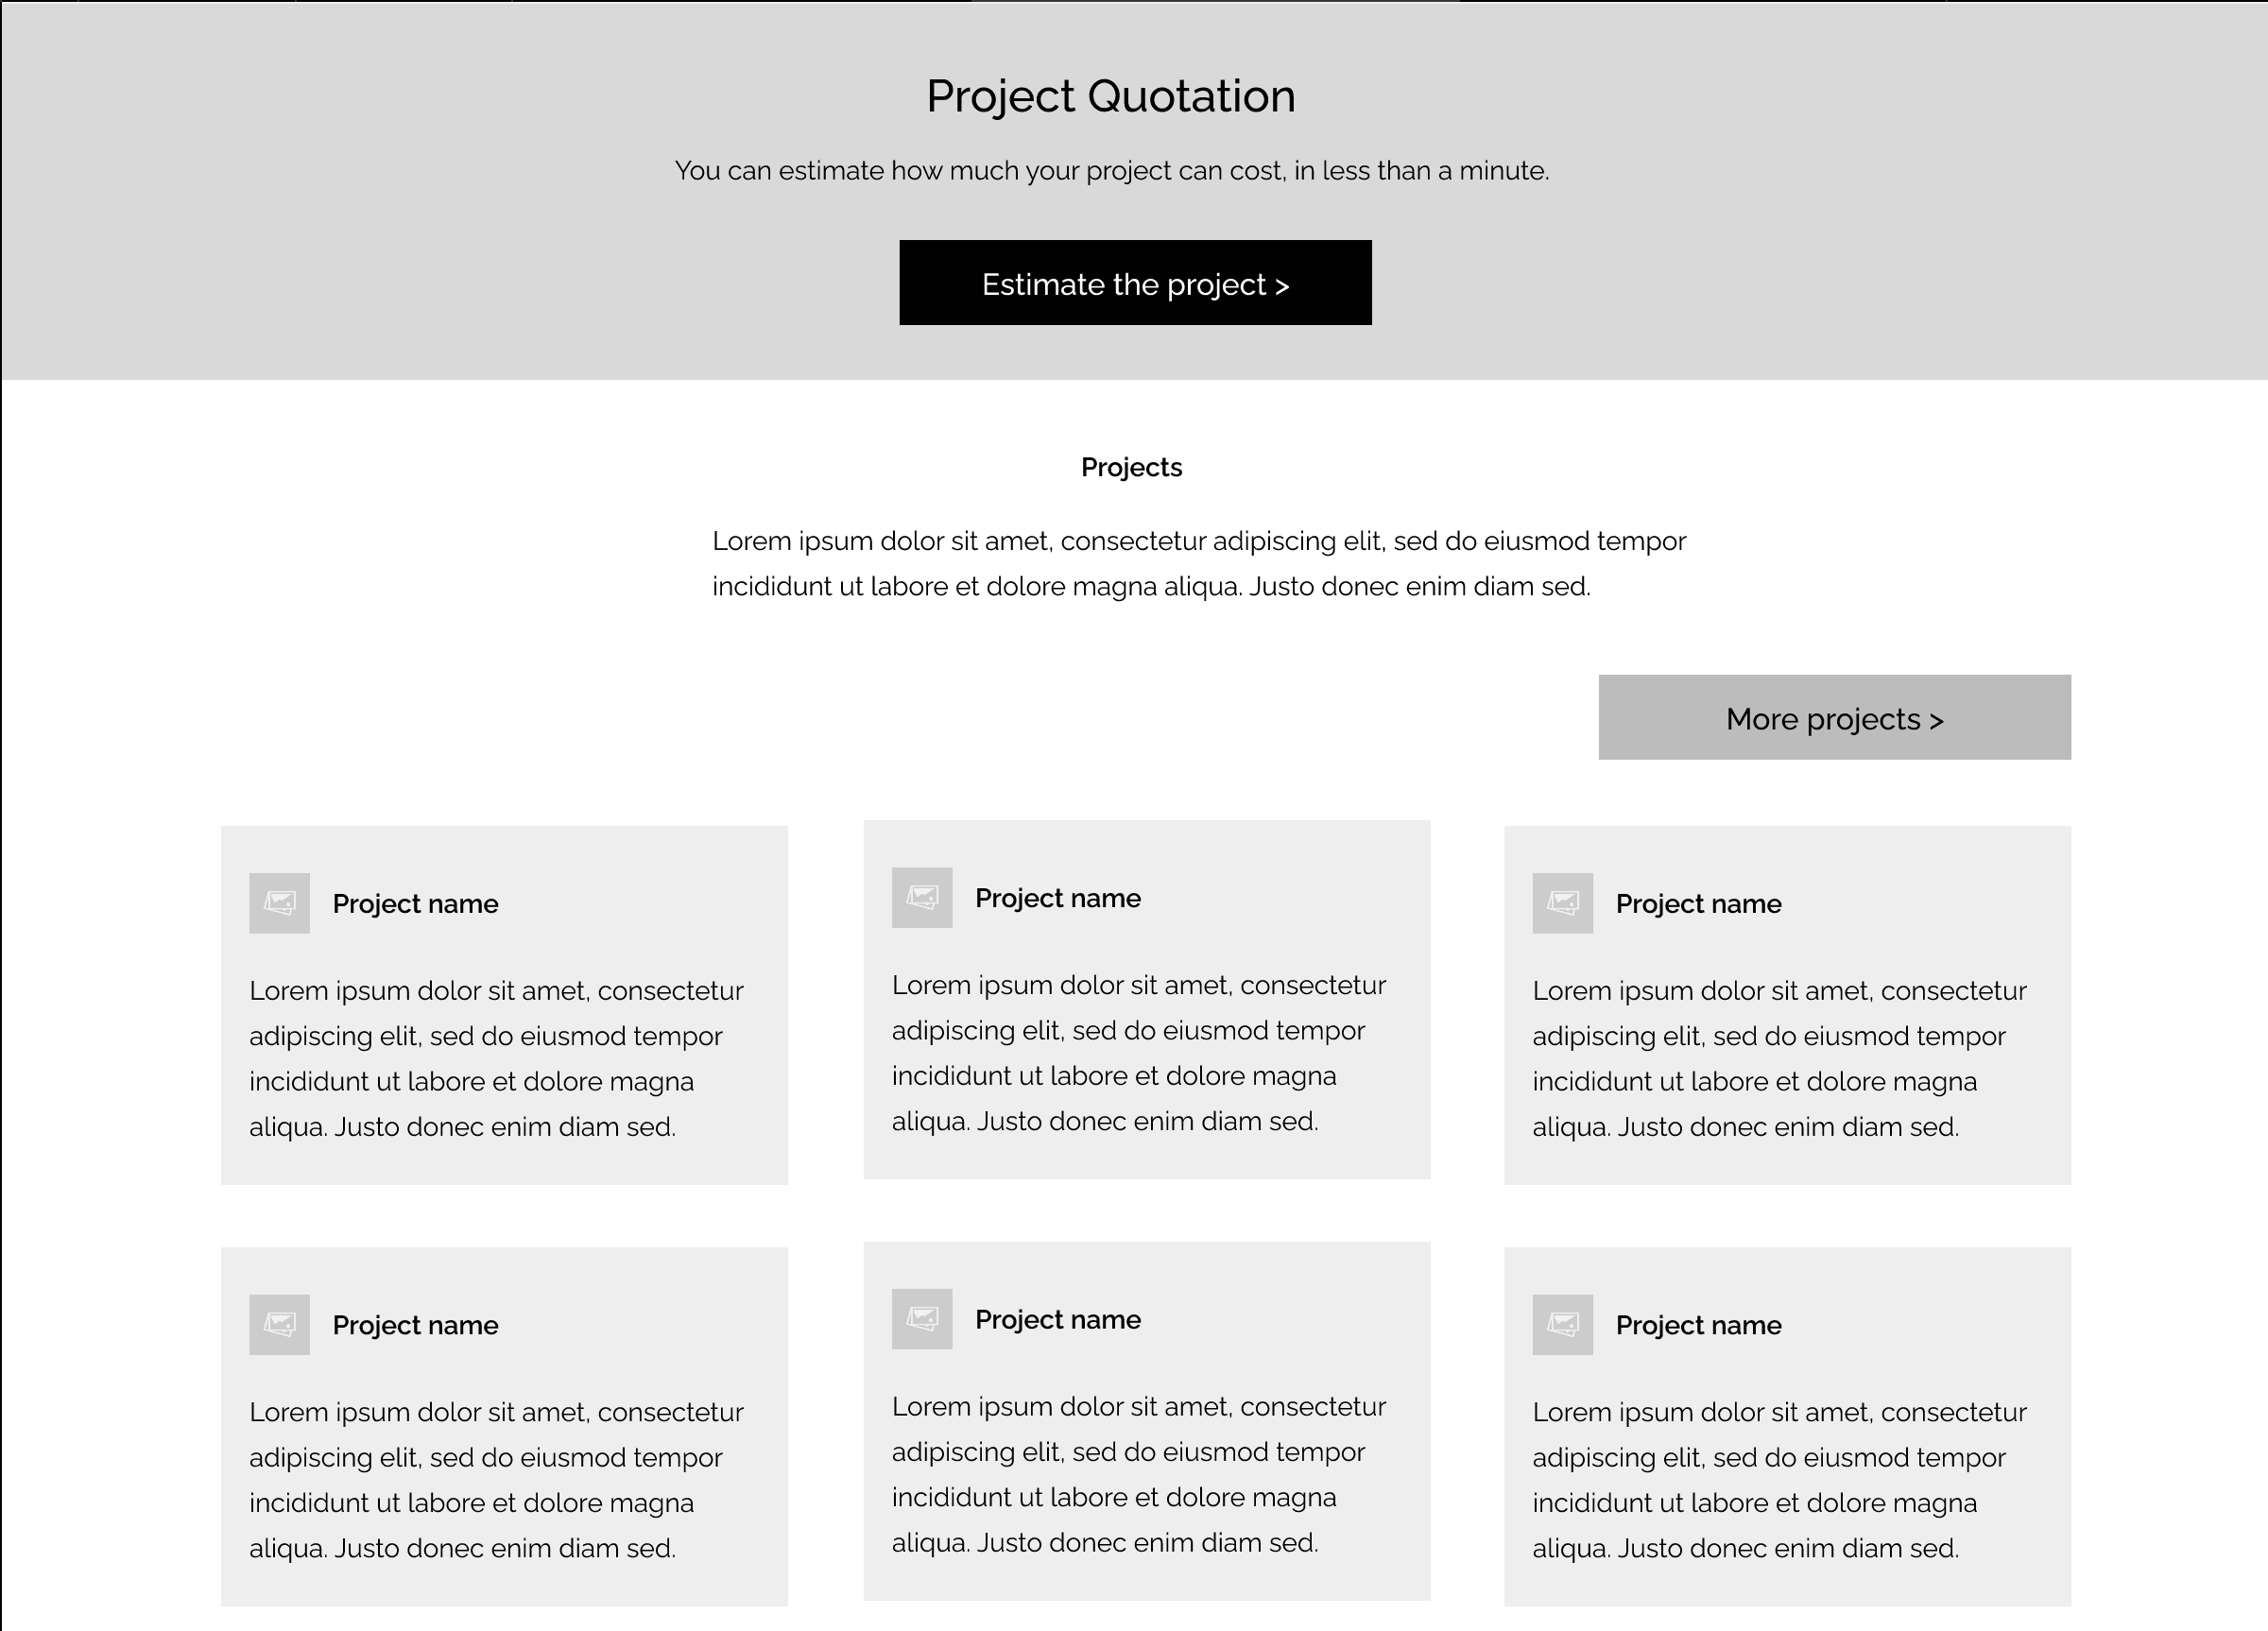Screen dimensions: 2268x1631
Task: Click the image icon in the top-middle project card
Action: [922, 897]
